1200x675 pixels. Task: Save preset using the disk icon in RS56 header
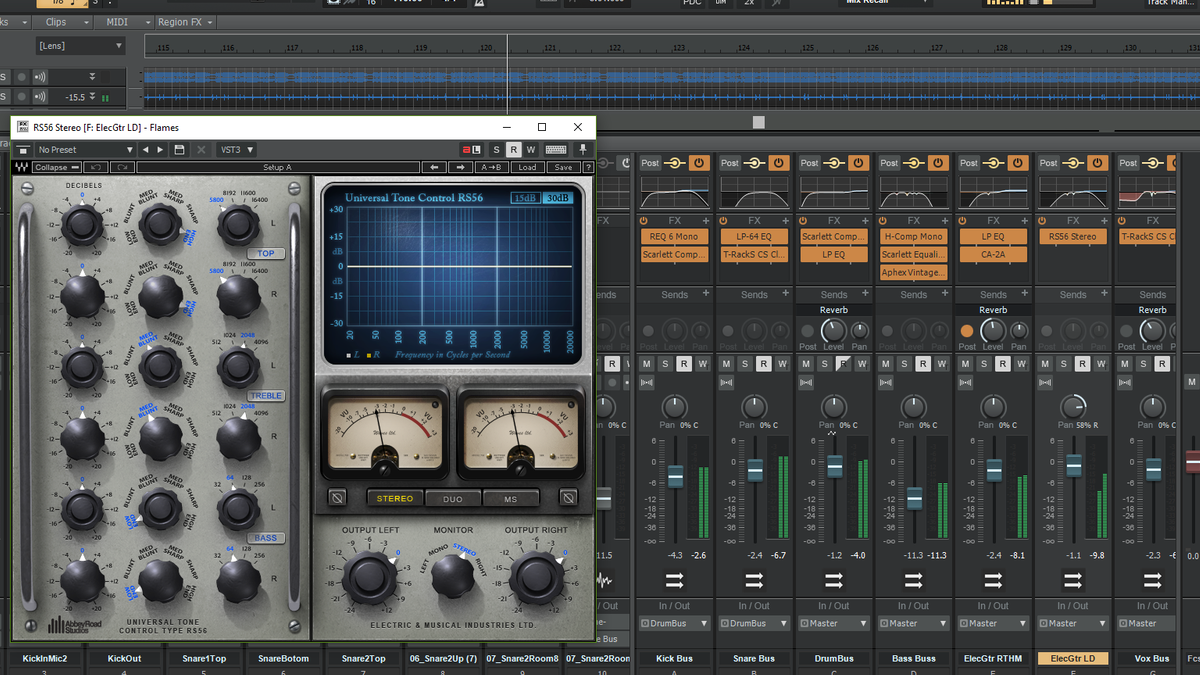[x=180, y=149]
